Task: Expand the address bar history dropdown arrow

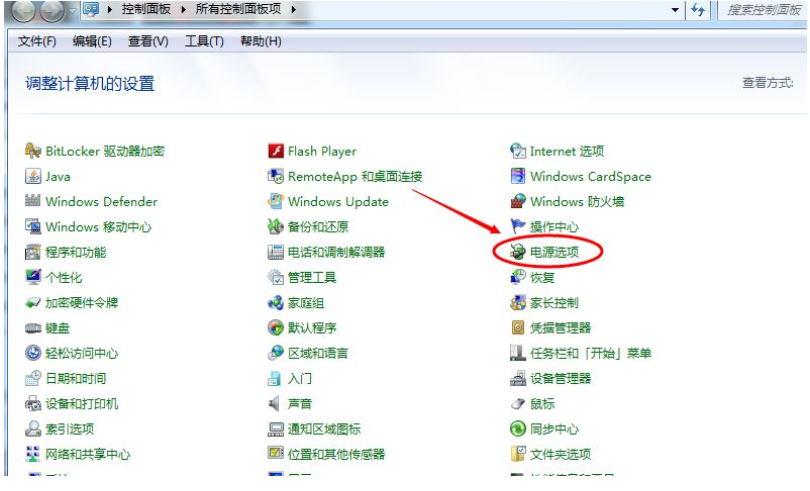Action: pos(677,10)
